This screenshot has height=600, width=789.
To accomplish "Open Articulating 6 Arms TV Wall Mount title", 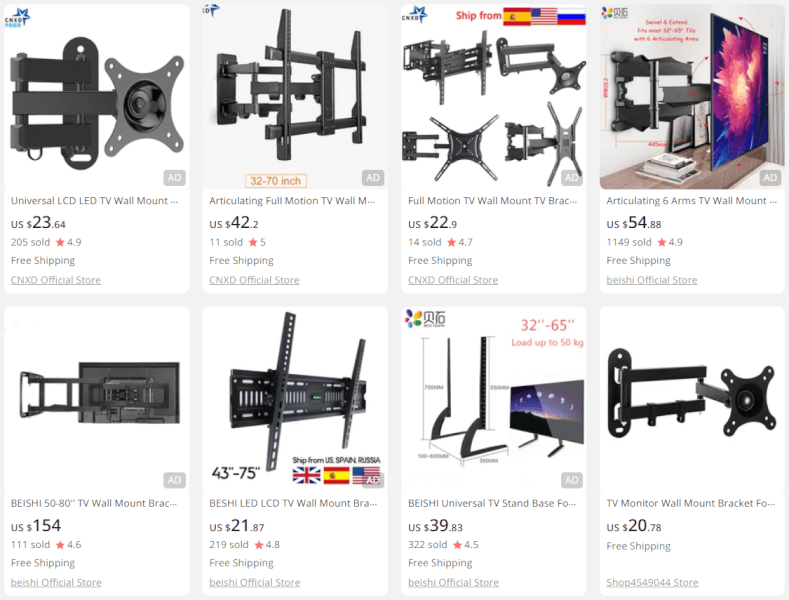I will 691,201.
